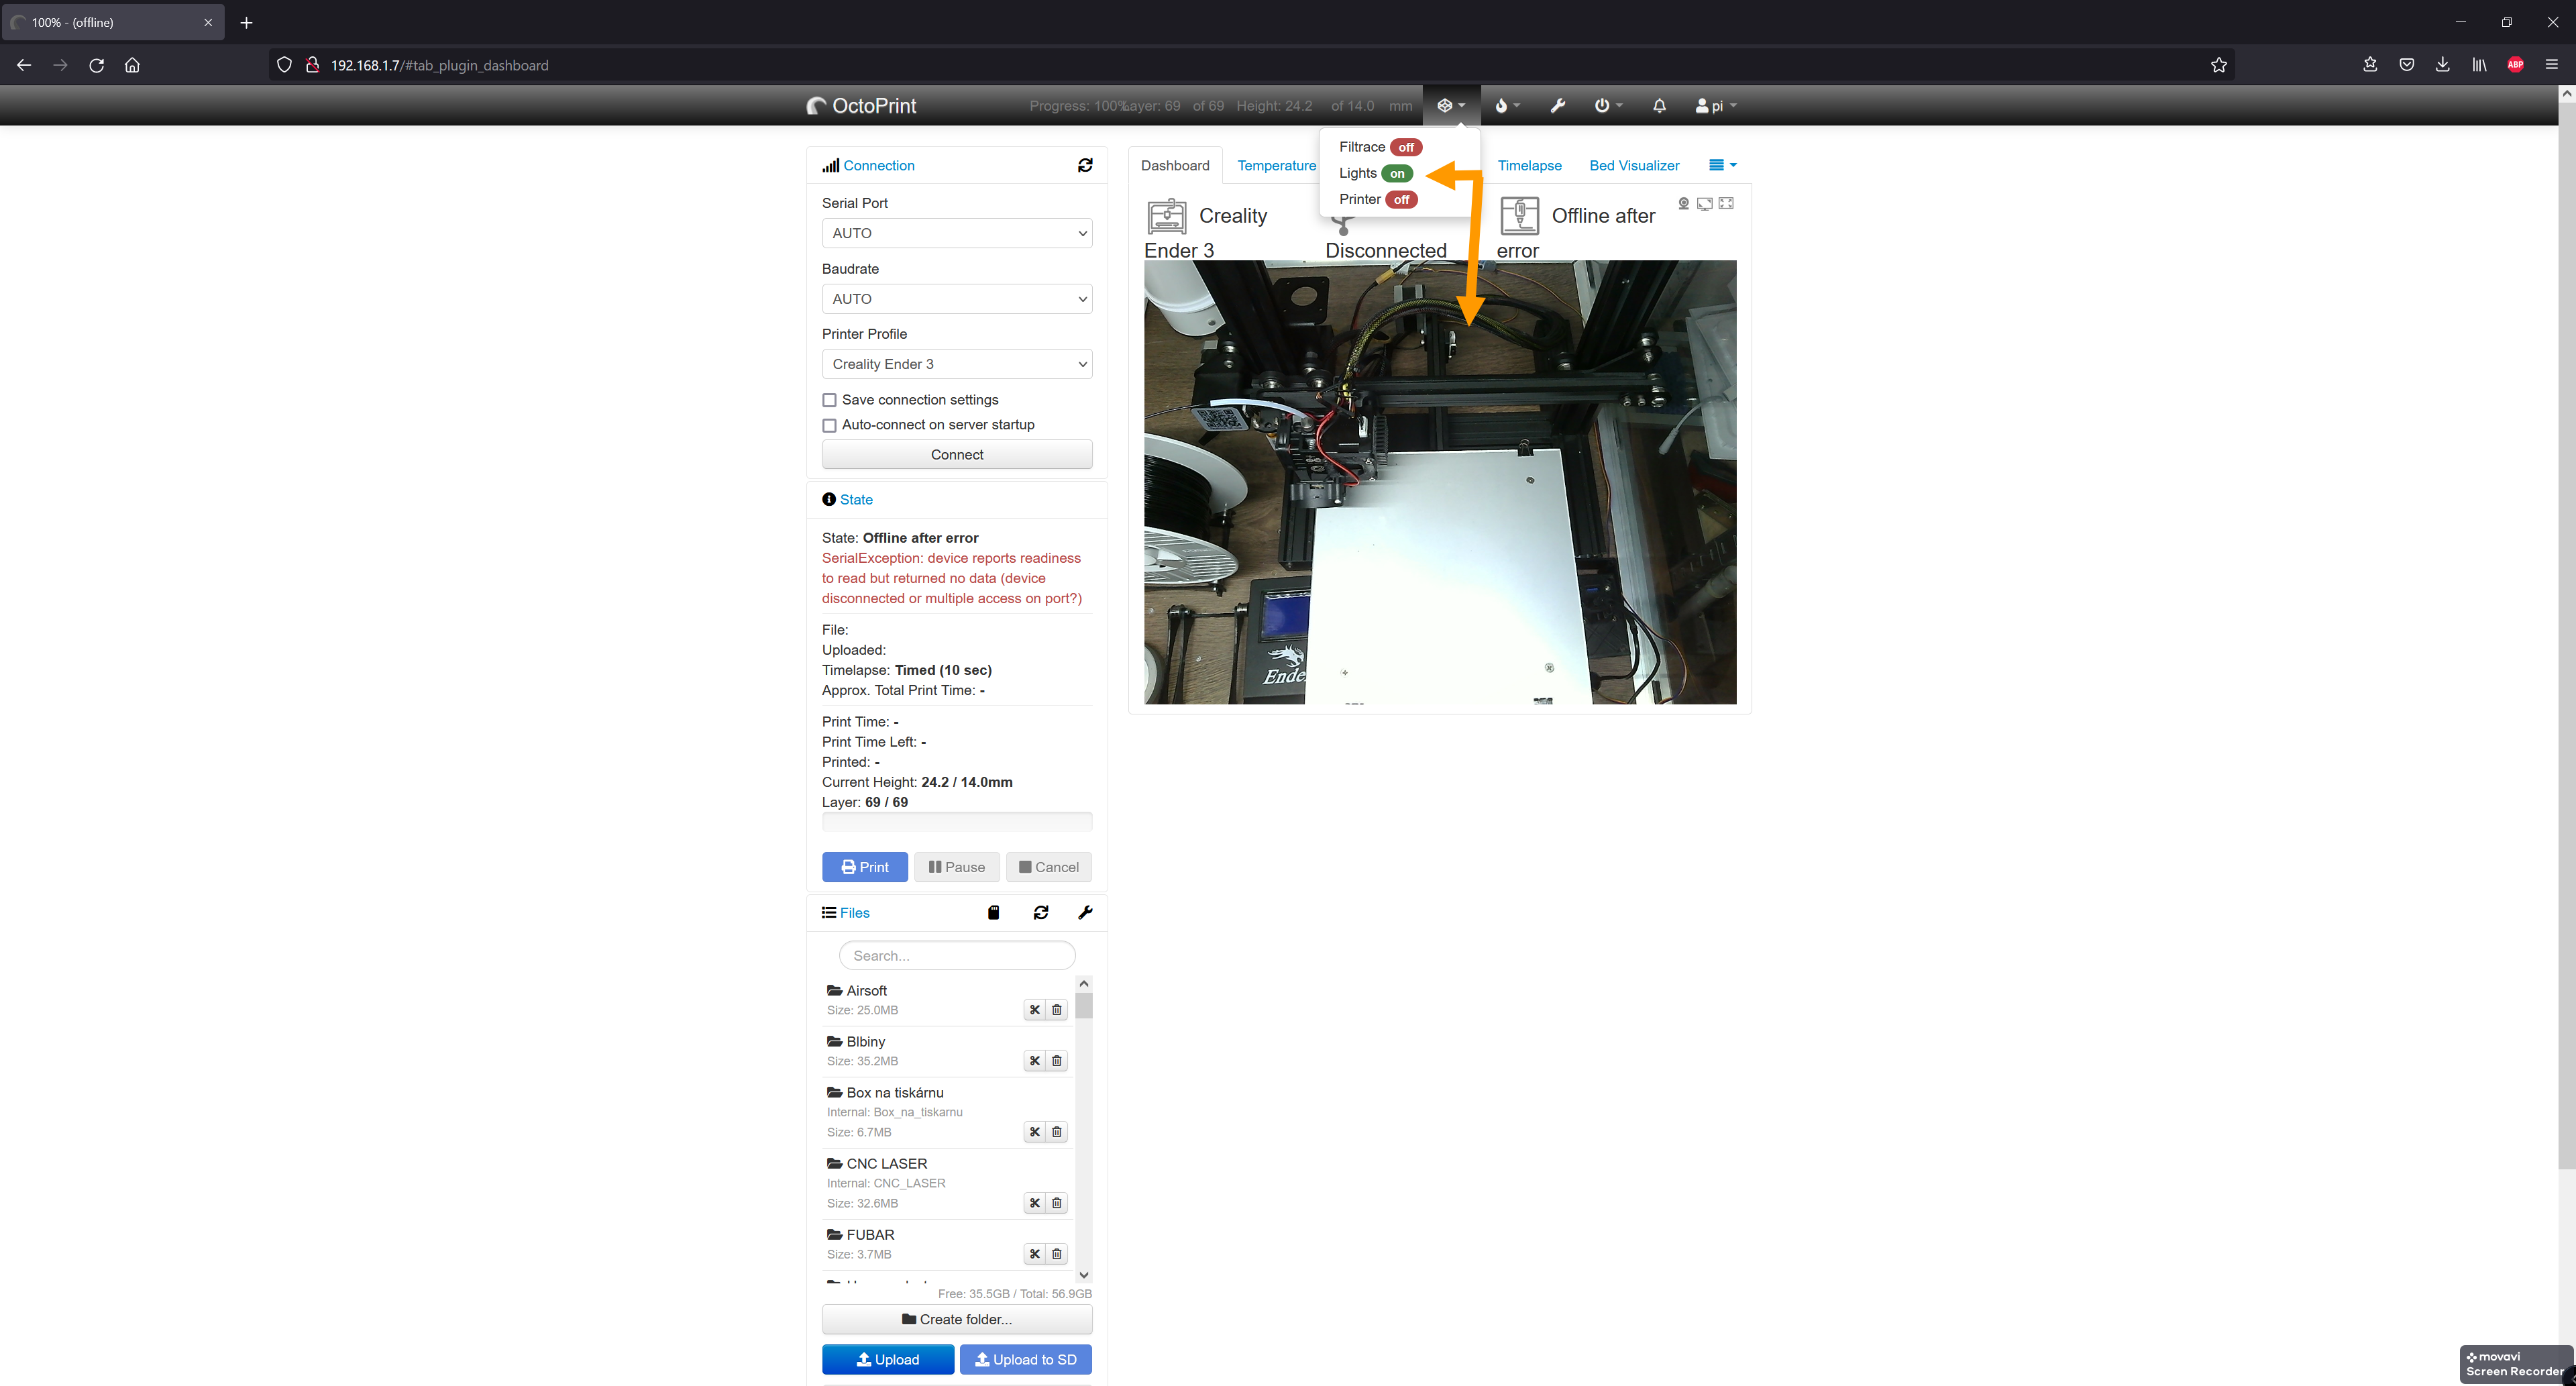Click the browser address bar

pyautogui.click(x=1250, y=65)
